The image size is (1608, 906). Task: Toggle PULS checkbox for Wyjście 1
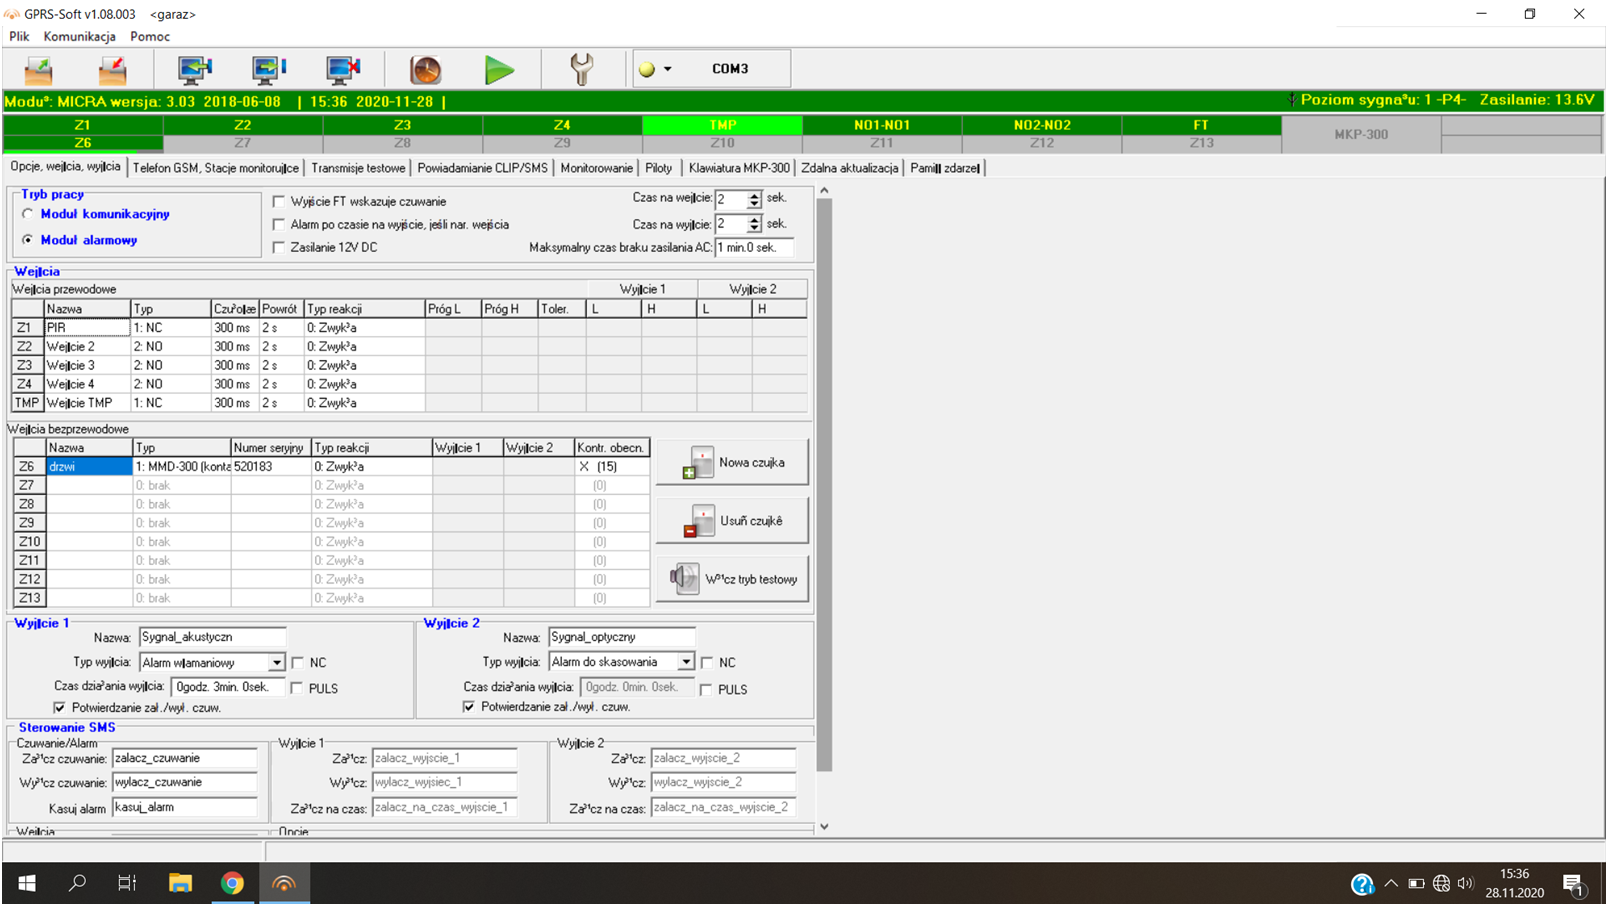[297, 688]
